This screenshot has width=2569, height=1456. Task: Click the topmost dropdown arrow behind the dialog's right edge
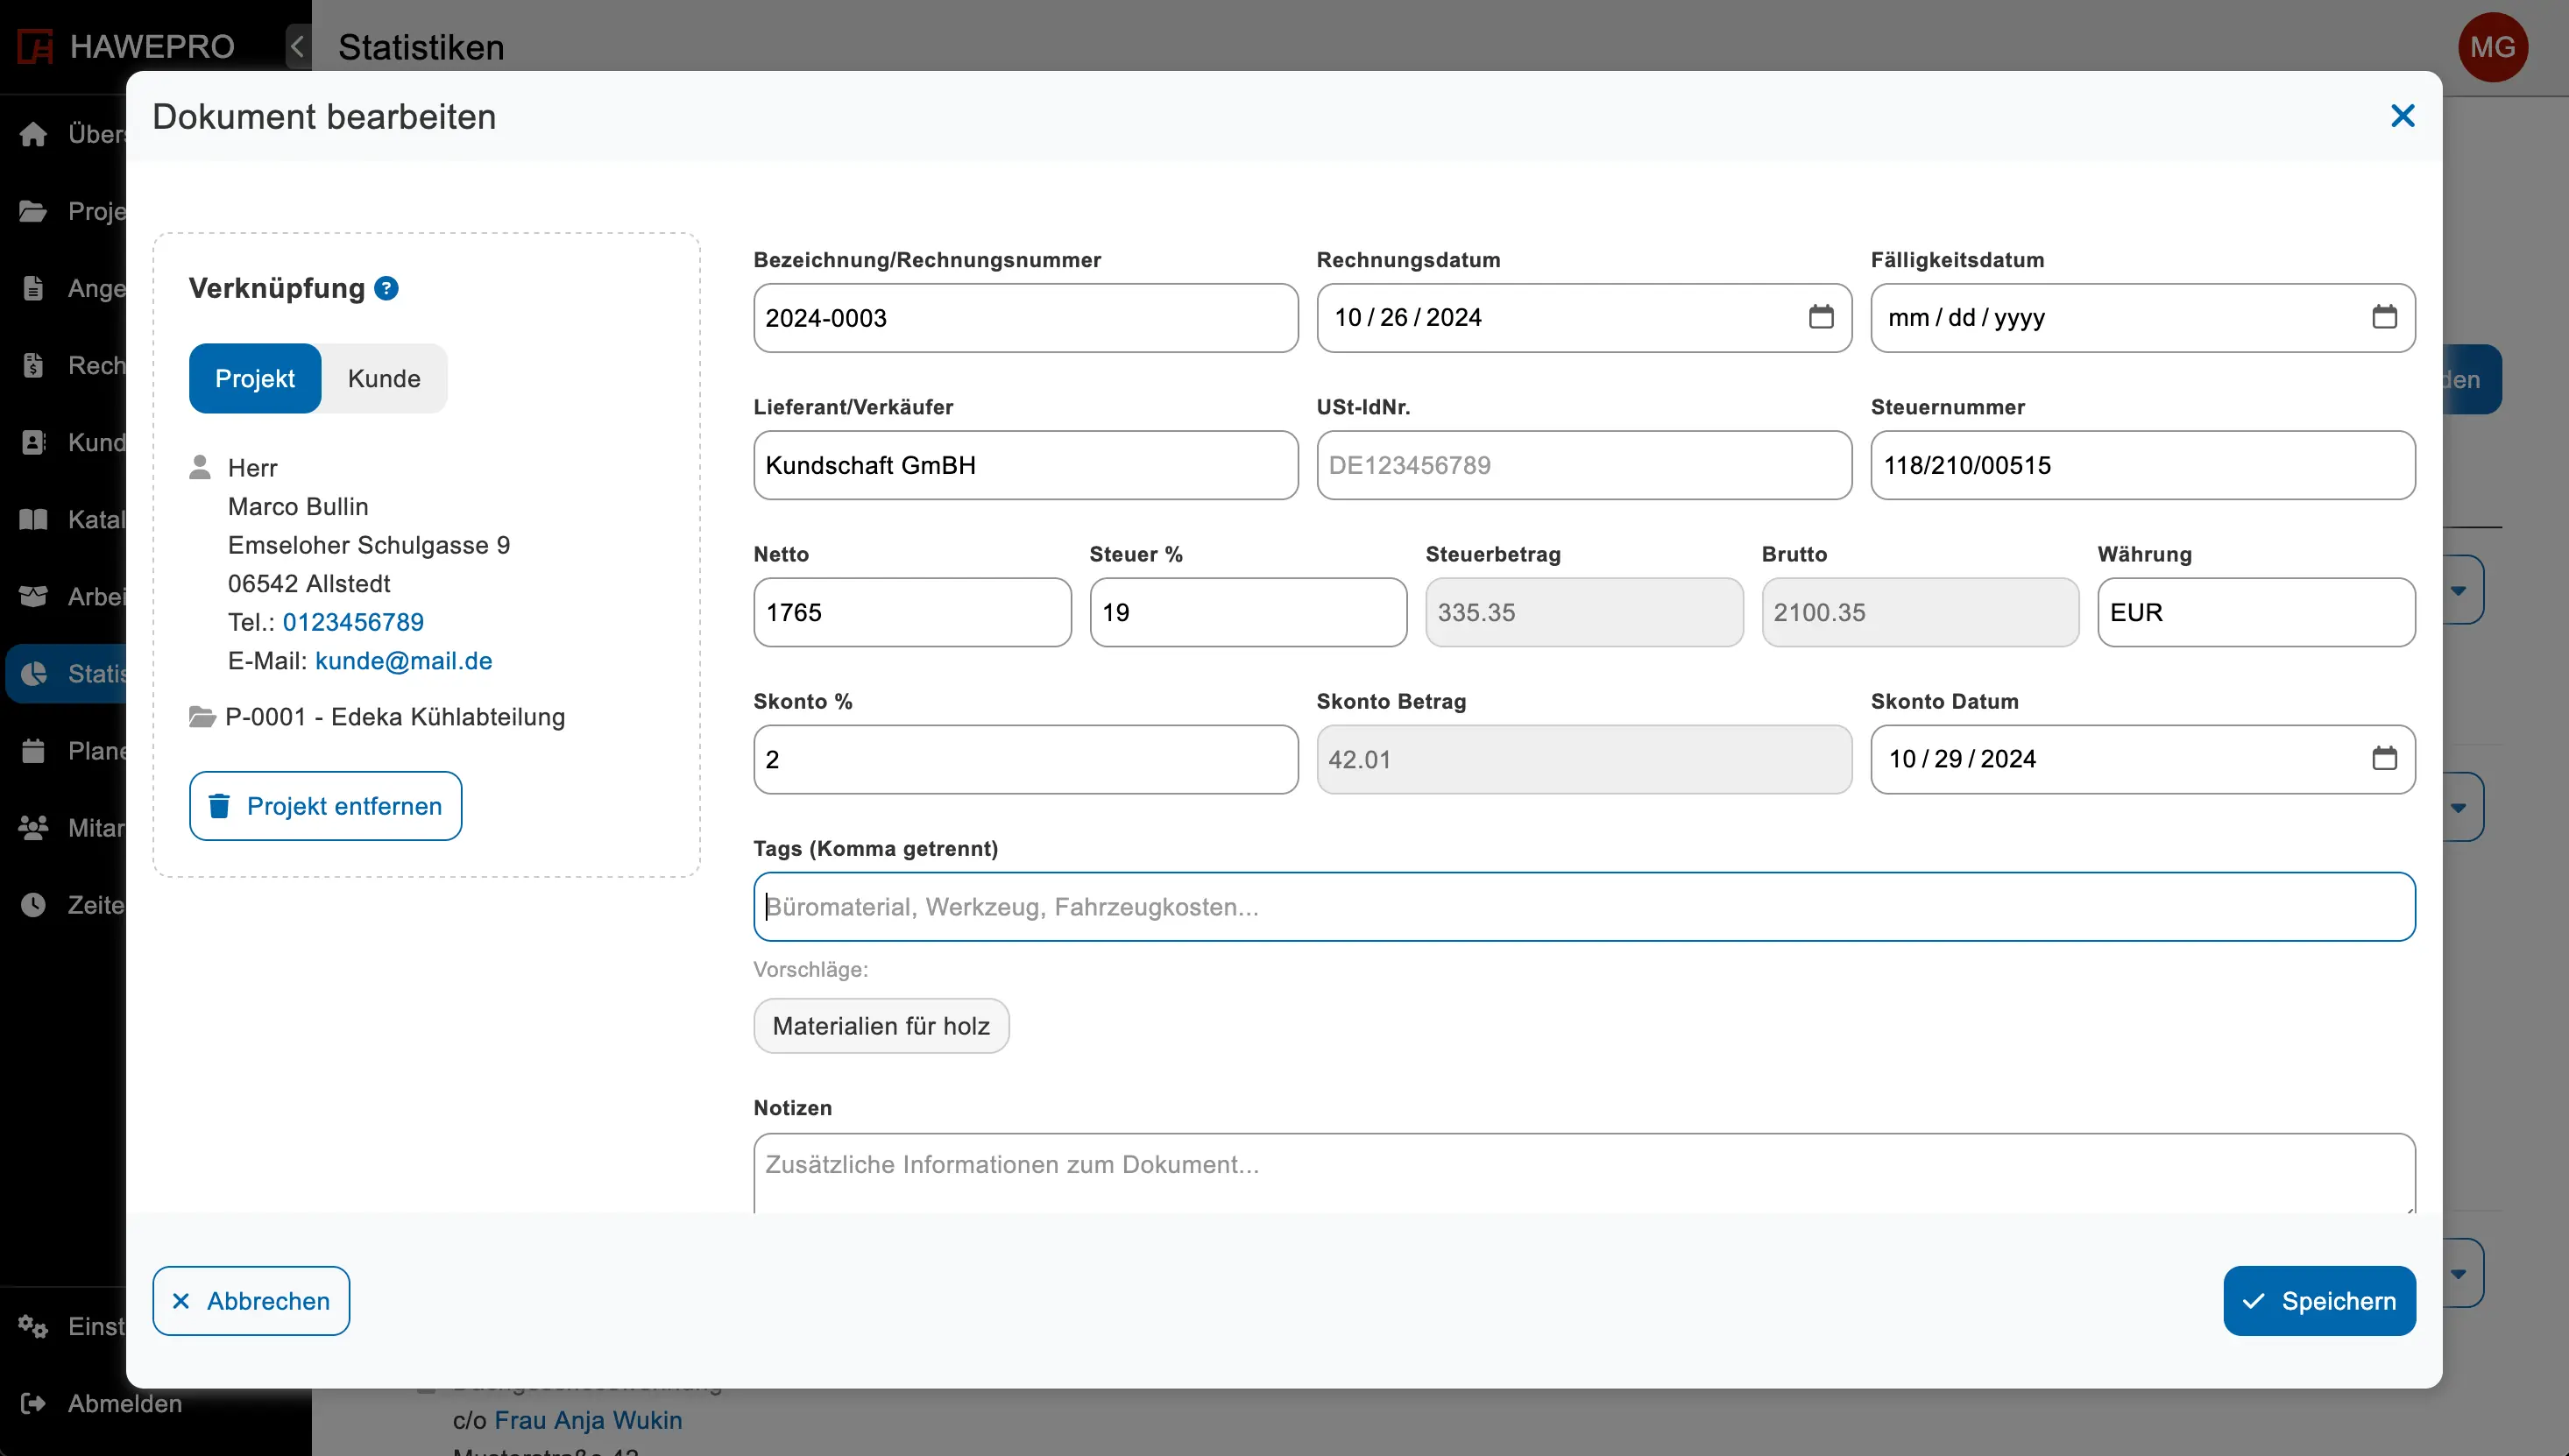[x=2459, y=590]
